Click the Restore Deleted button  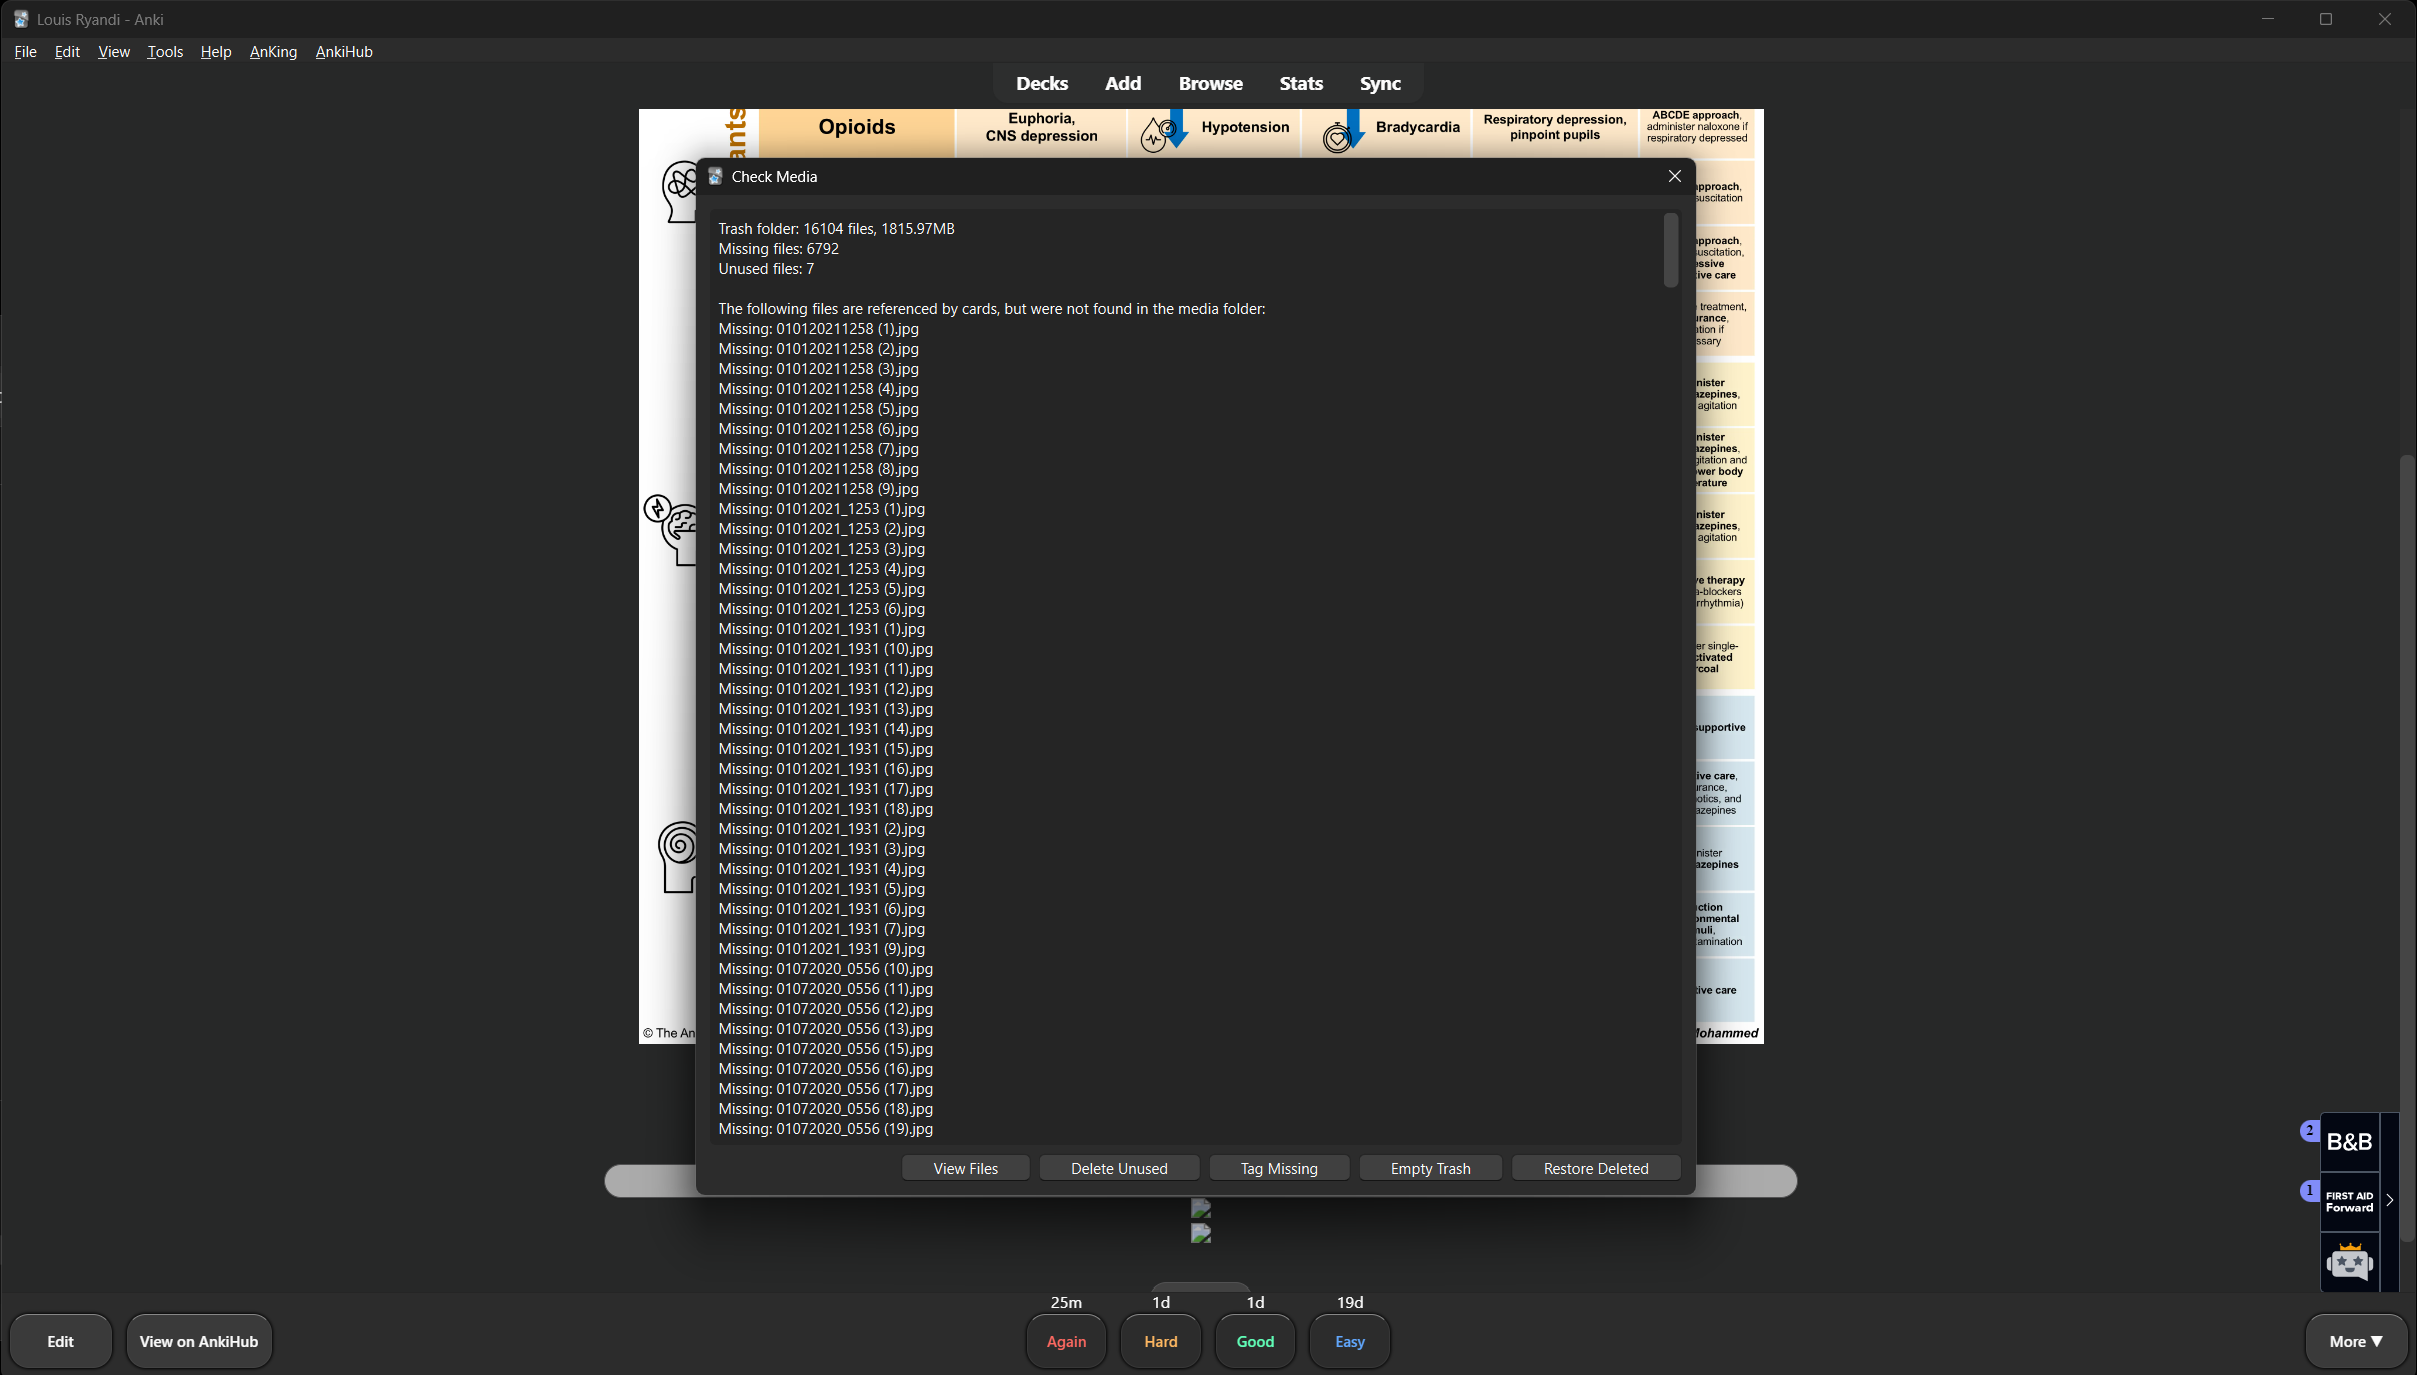[x=1595, y=1169]
